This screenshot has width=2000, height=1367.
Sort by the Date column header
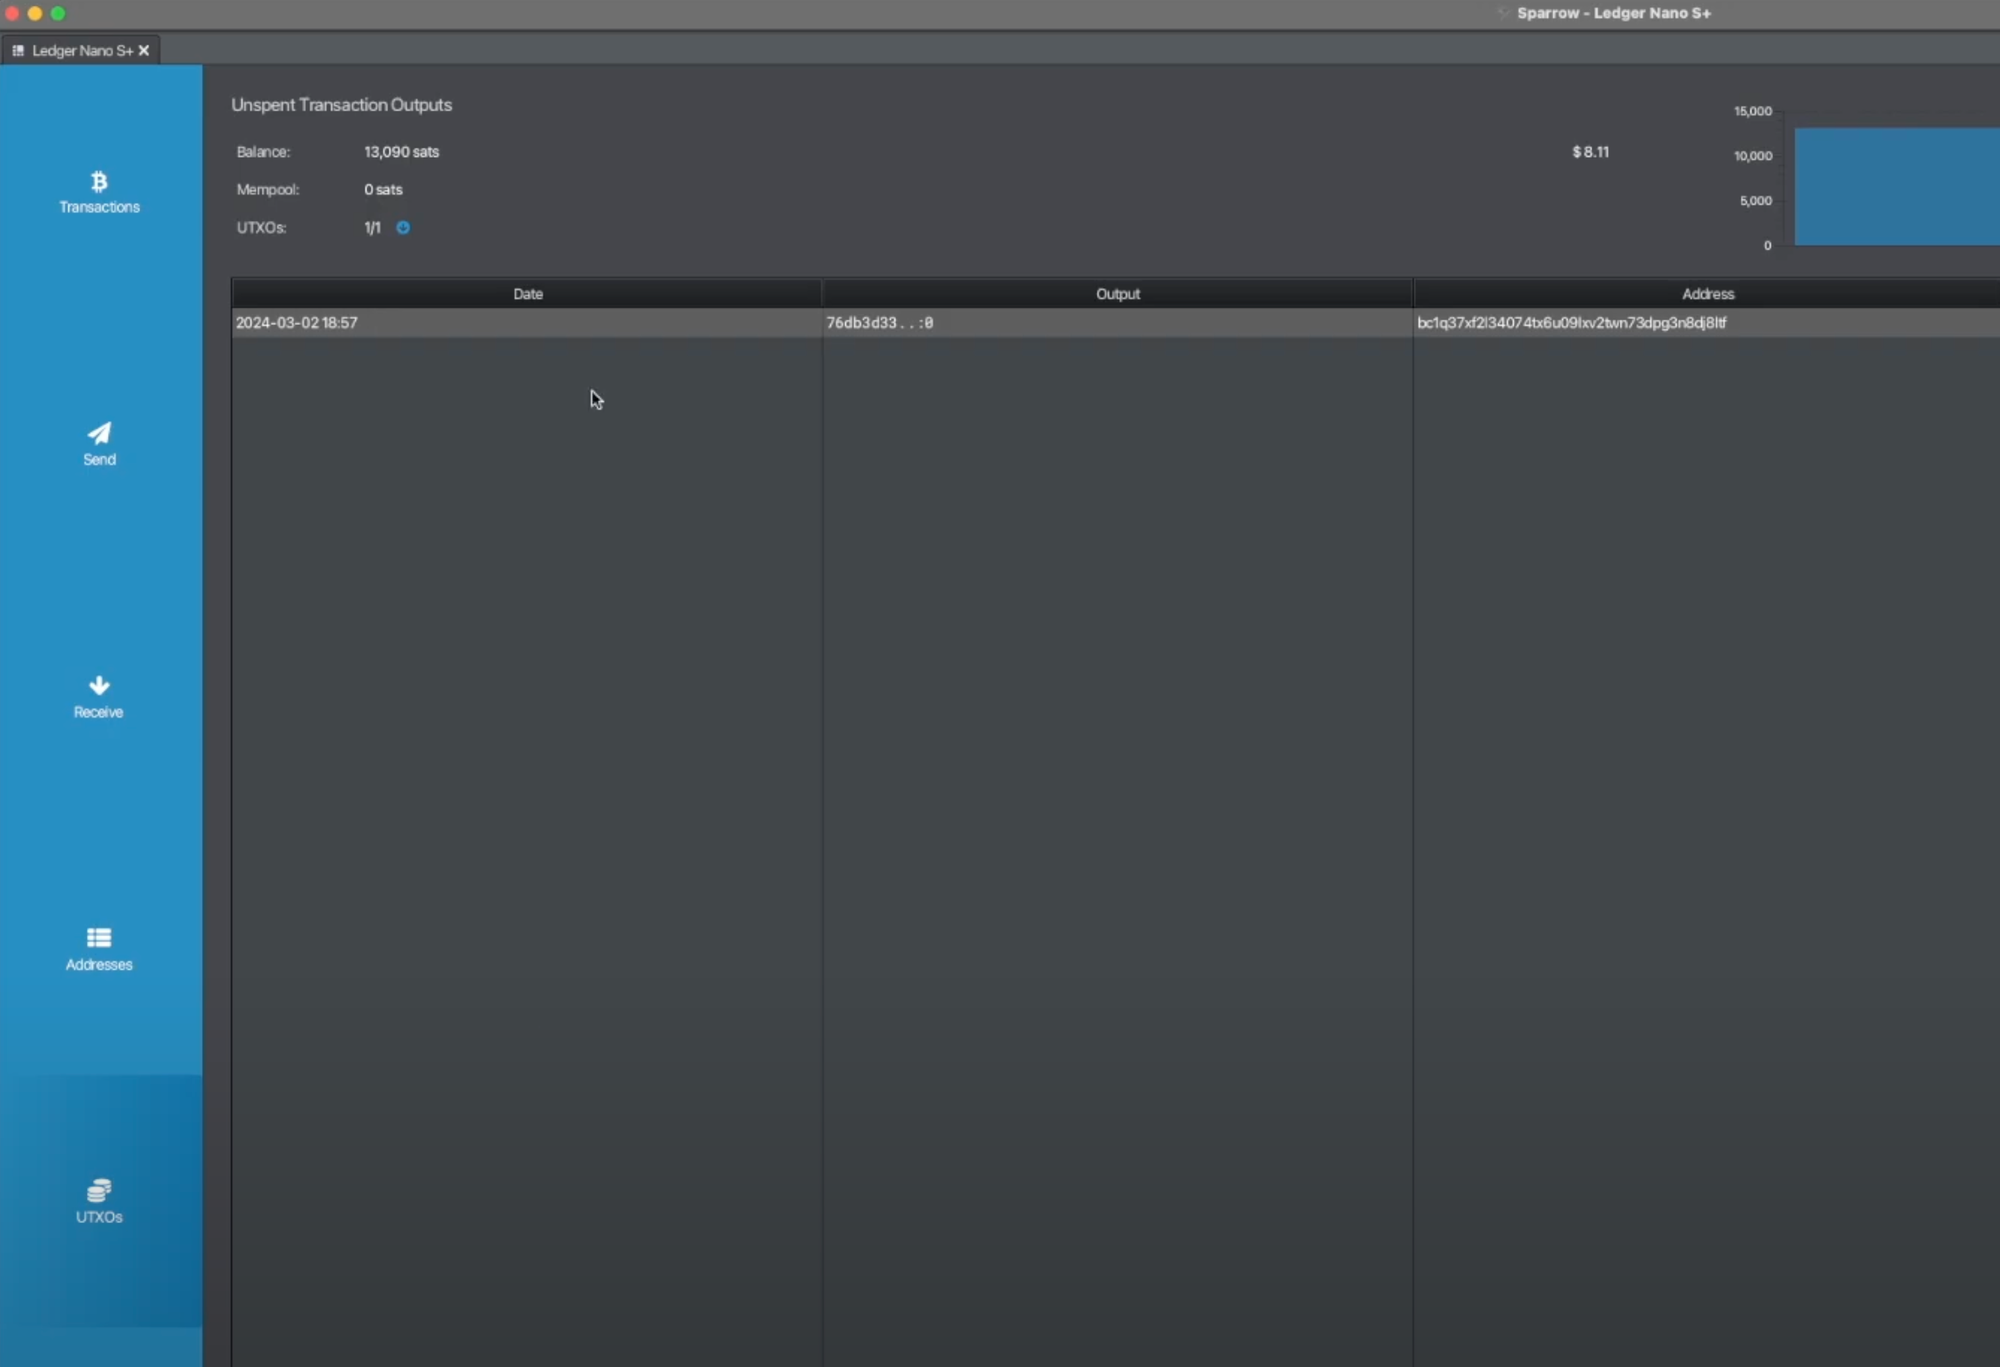click(527, 294)
